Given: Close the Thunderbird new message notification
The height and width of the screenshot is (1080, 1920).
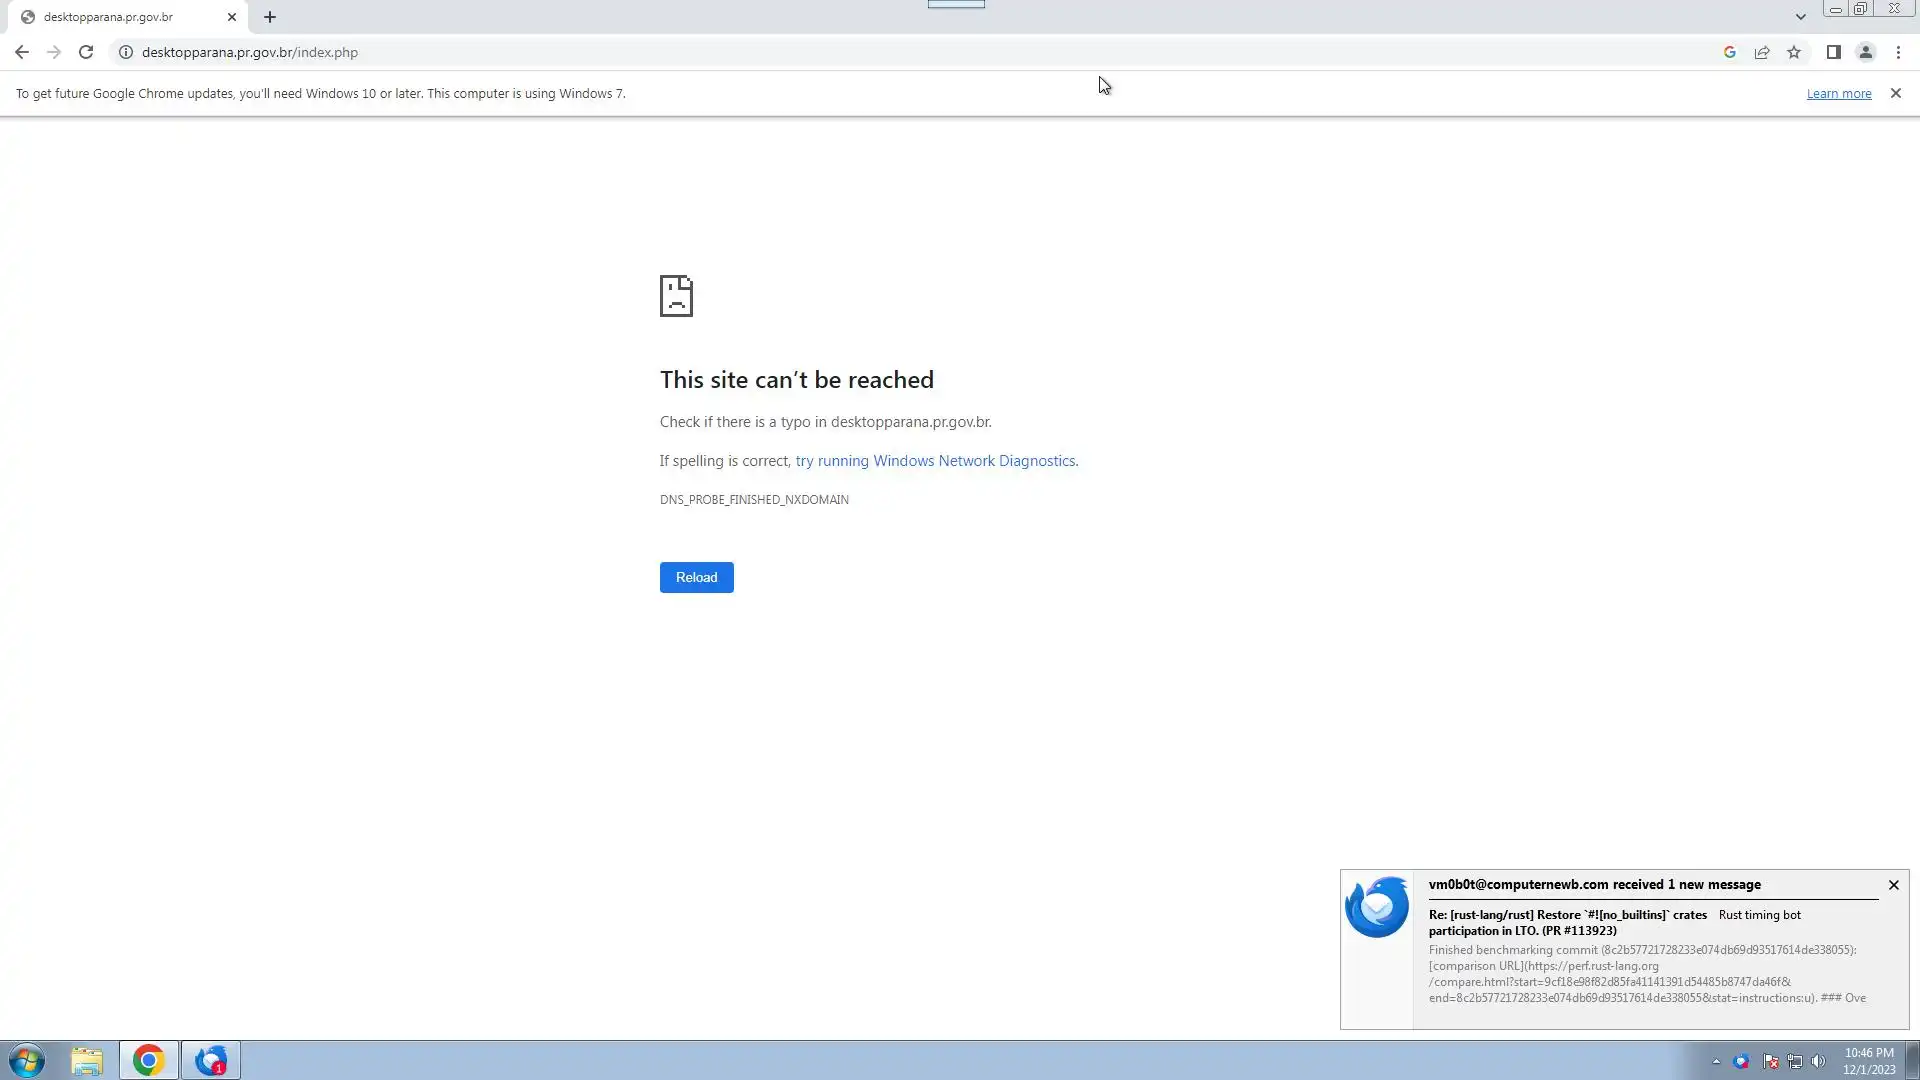Looking at the screenshot, I should pyautogui.click(x=1893, y=885).
